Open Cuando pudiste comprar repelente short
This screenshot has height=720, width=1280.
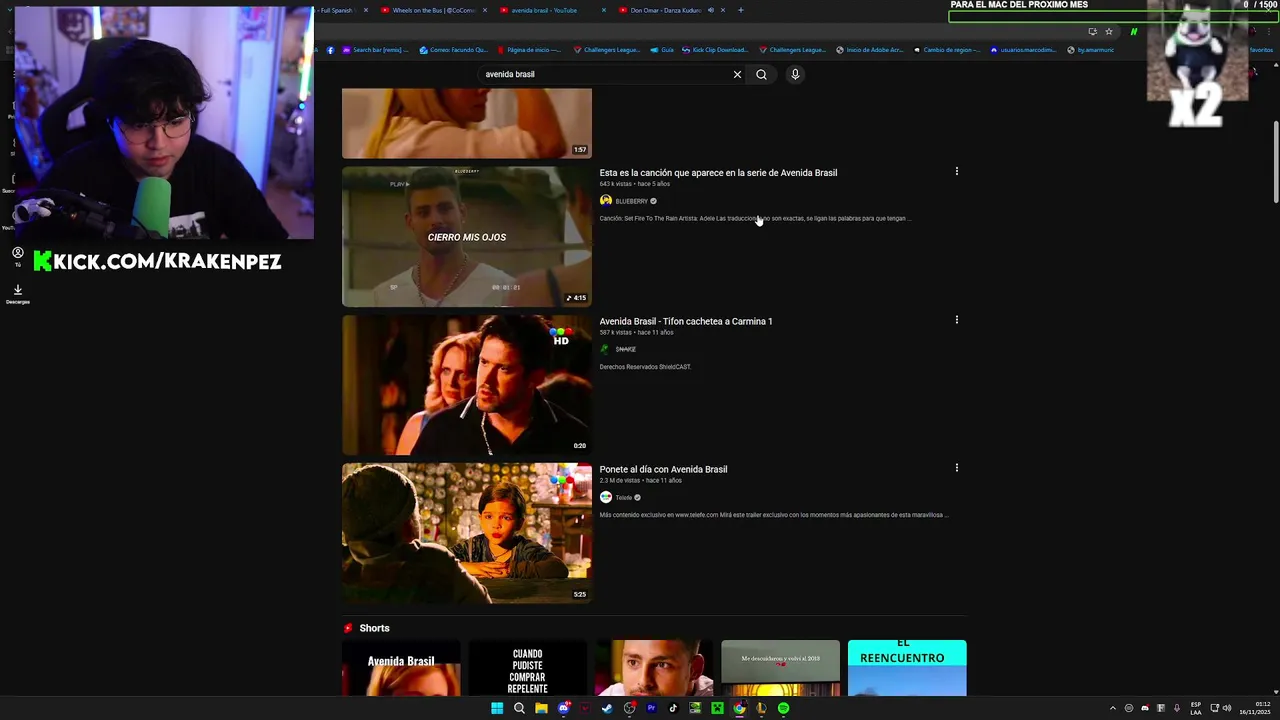[527, 668]
